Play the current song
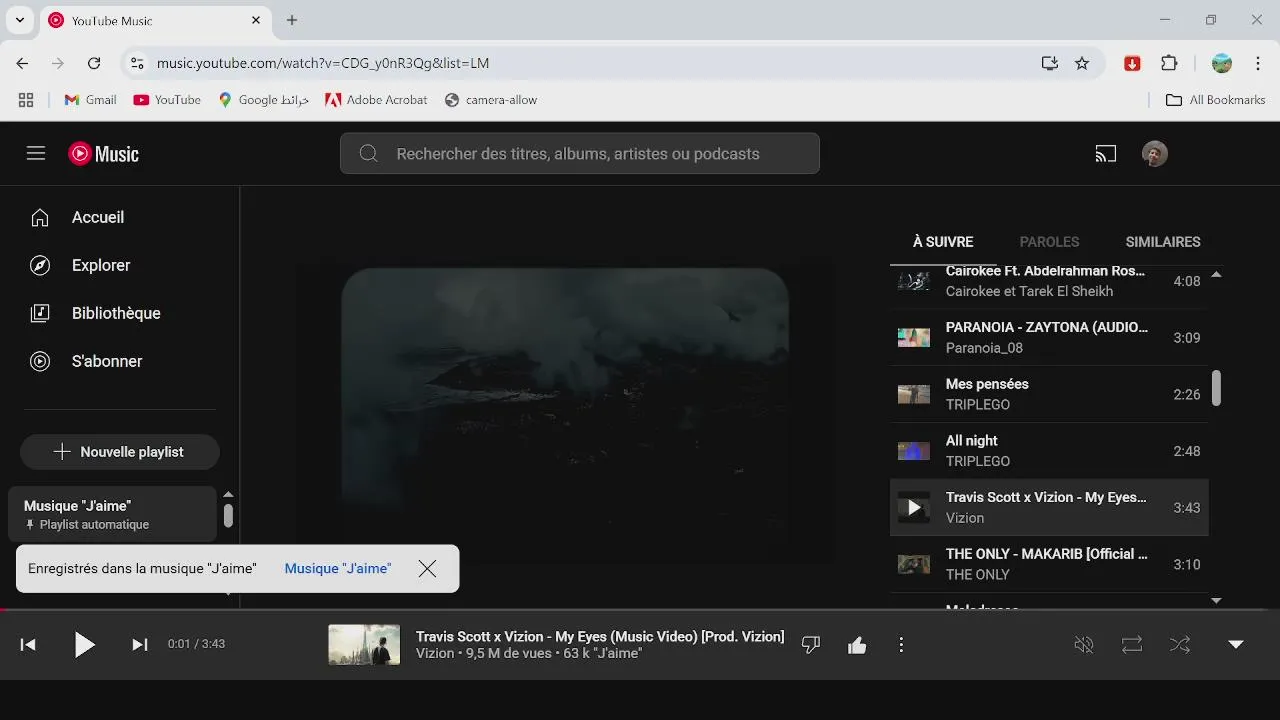 point(84,645)
